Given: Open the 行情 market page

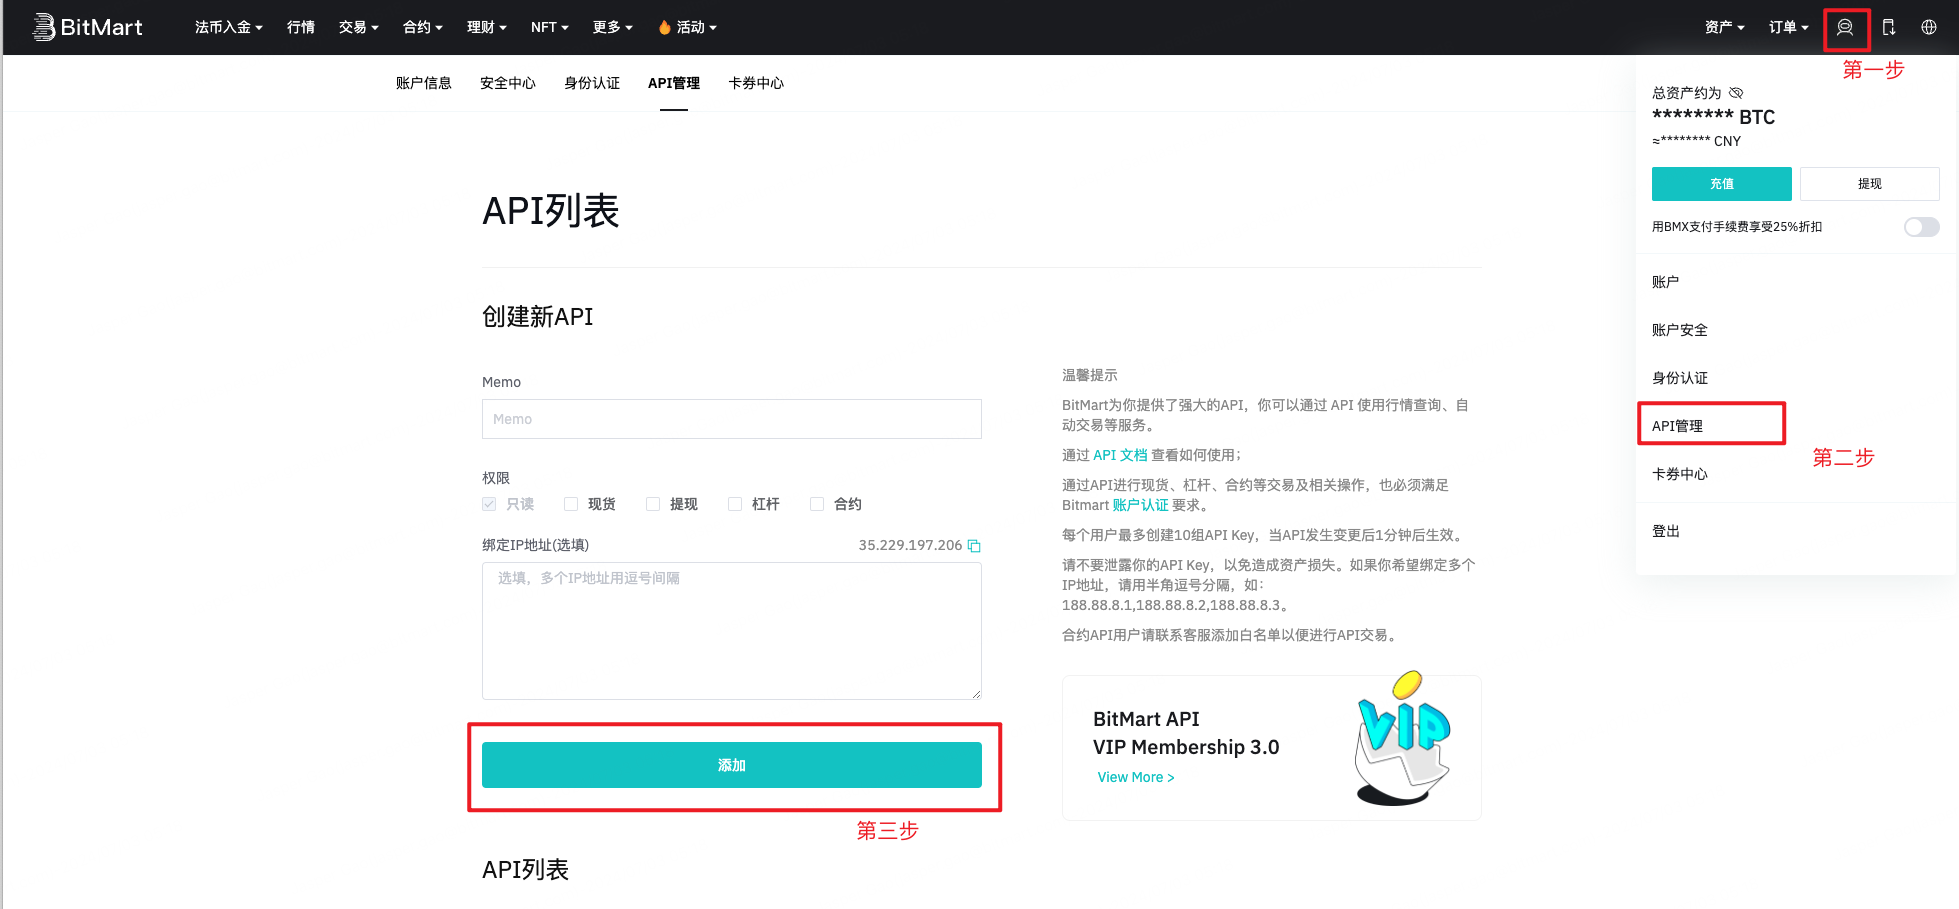Looking at the screenshot, I should [300, 28].
